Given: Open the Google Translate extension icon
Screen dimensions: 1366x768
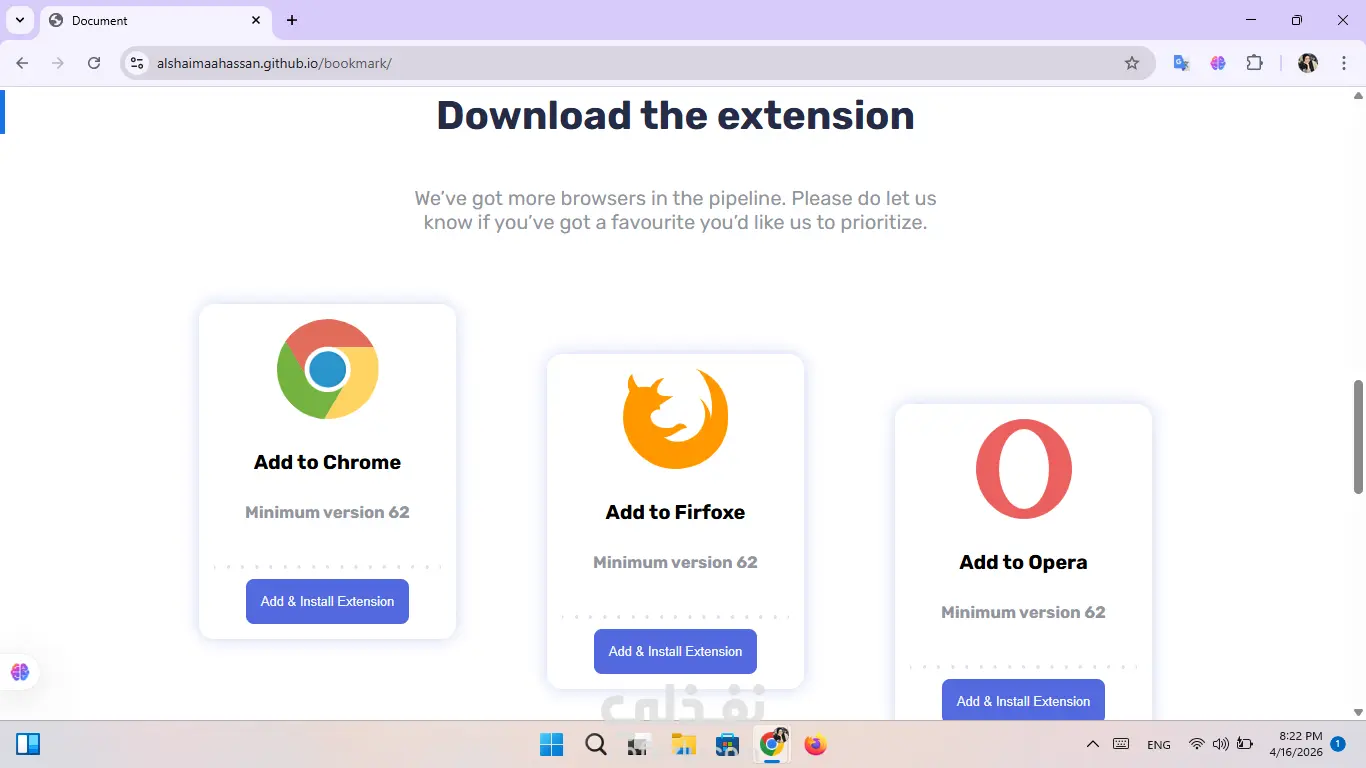Looking at the screenshot, I should (1181, 63).
